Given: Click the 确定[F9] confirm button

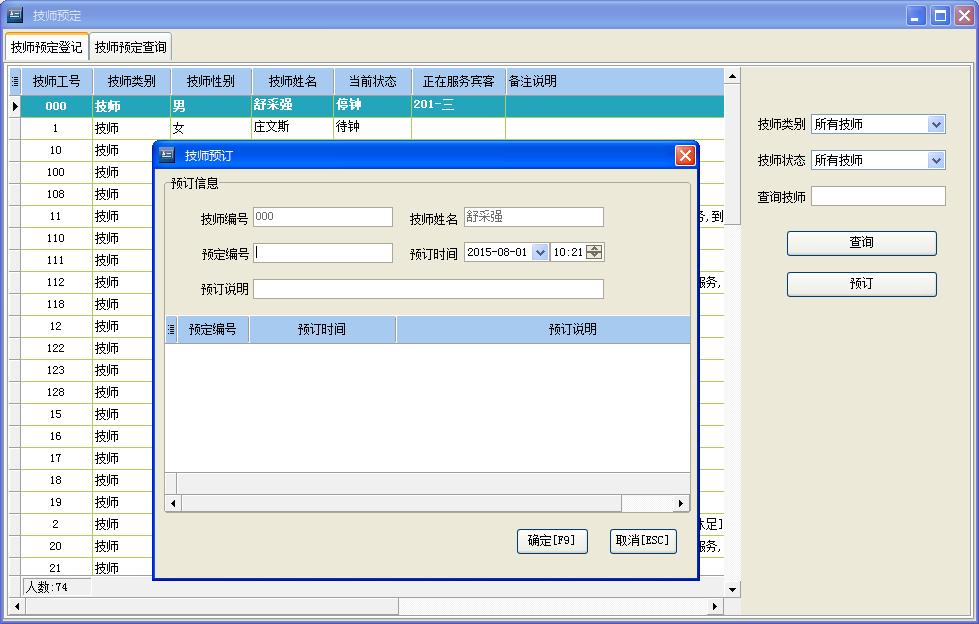Looking at the screenshot, I should [551, 541].
